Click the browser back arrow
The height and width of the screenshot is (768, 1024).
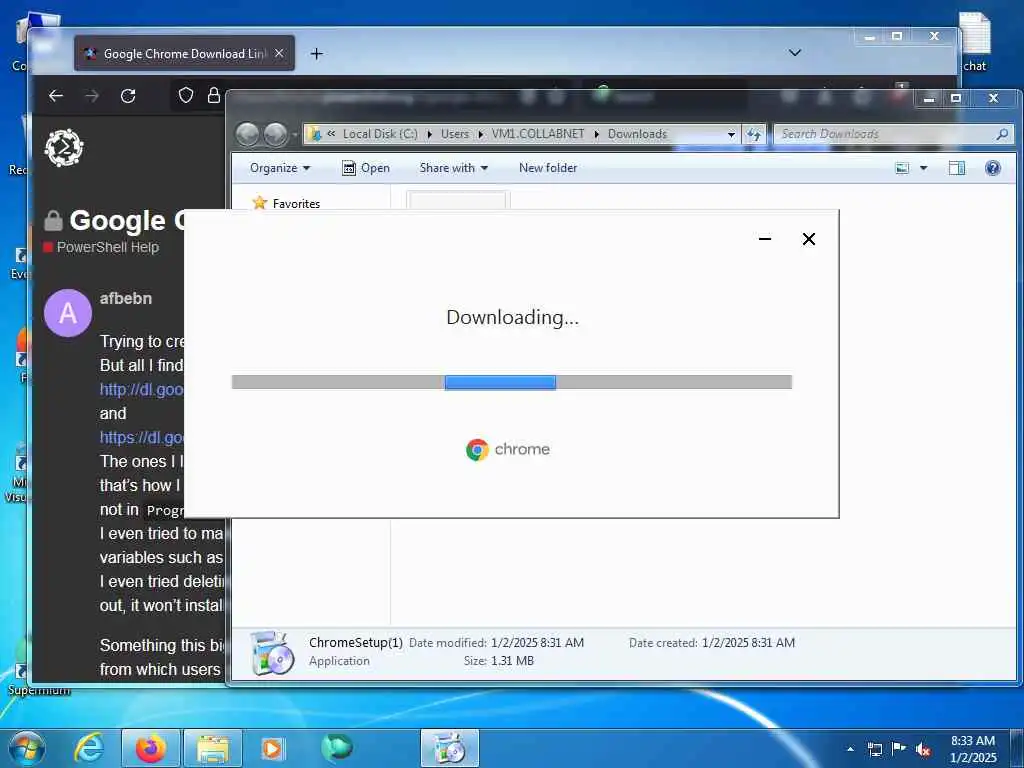coord(56,96)
